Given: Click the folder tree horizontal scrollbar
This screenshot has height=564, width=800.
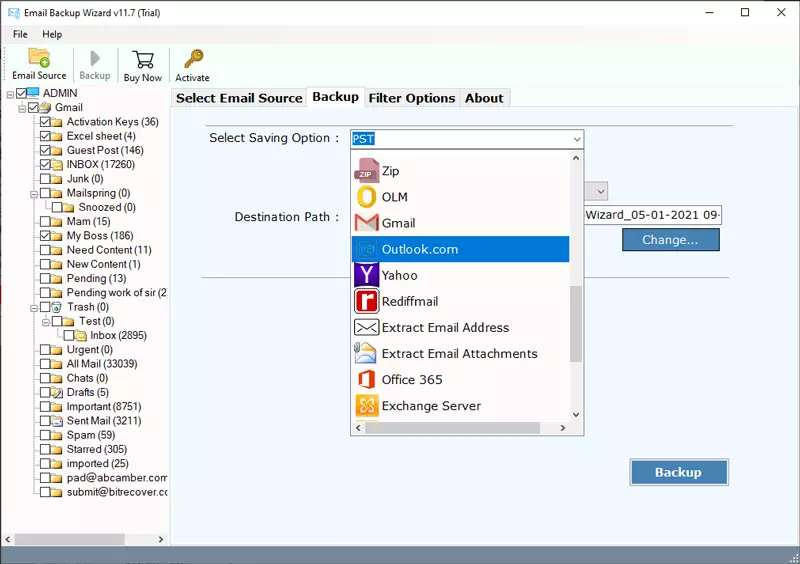Looking at the screenshot, I should pos(69,539).
